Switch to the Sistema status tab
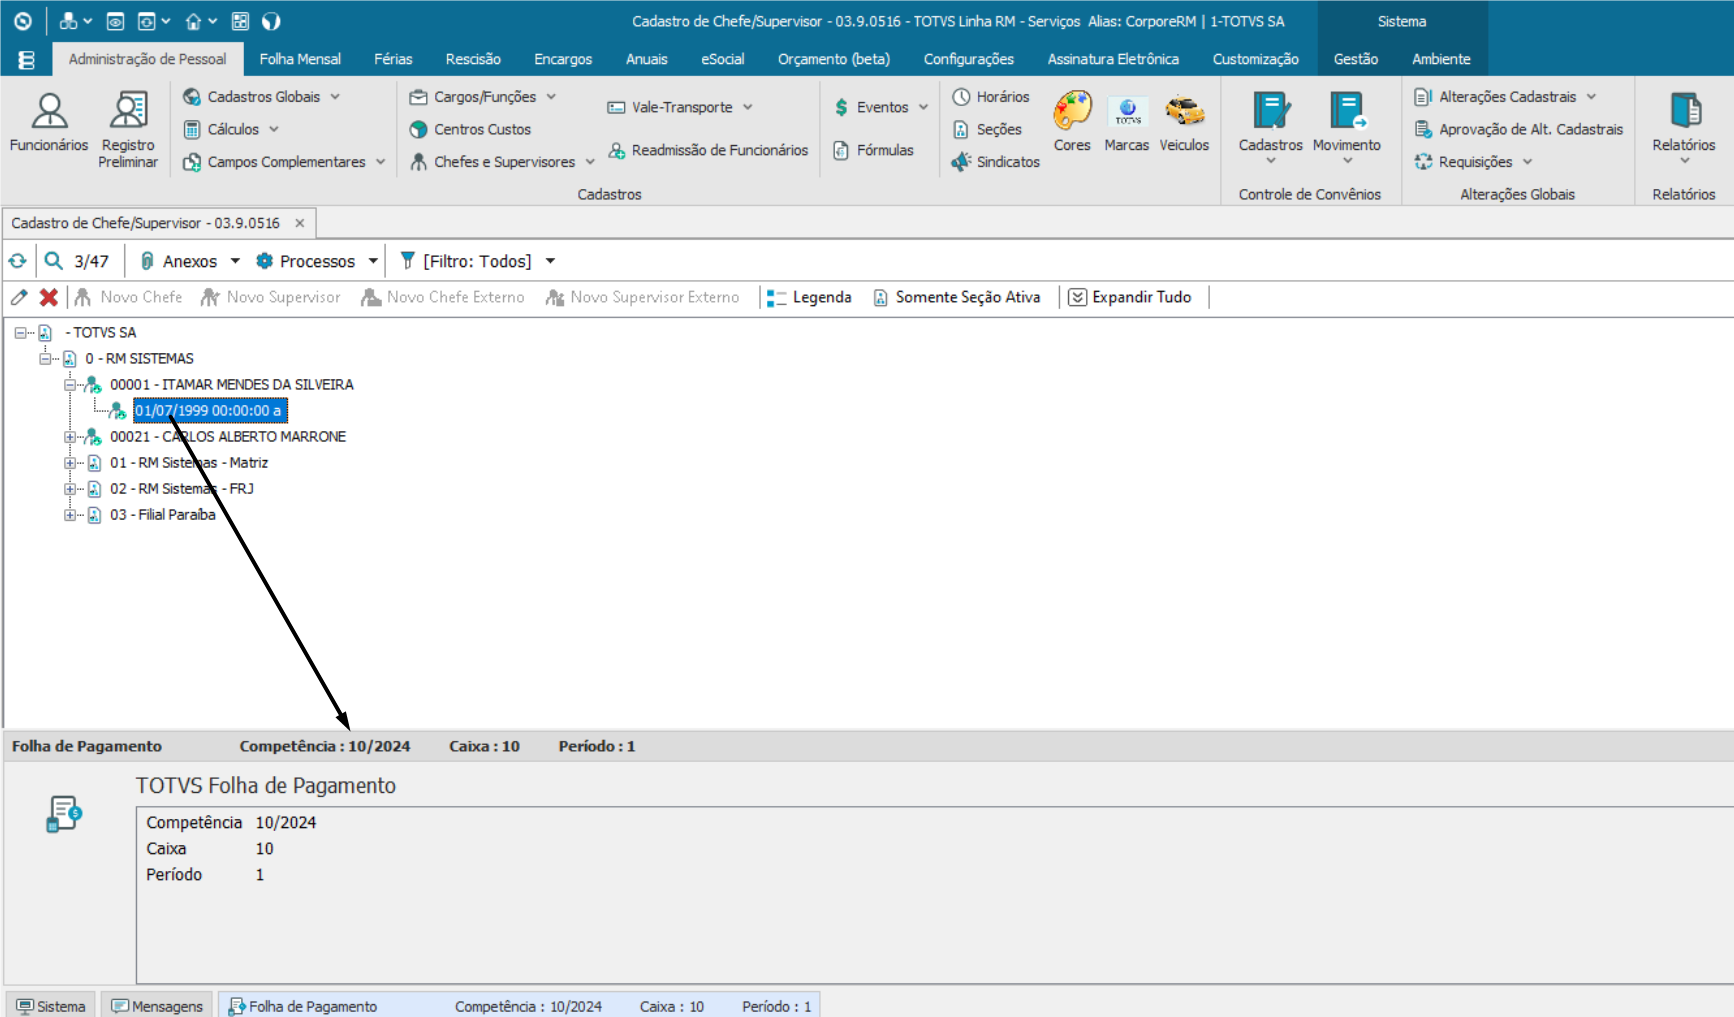This screenshot has width=1734, height=1017. 51,1006
